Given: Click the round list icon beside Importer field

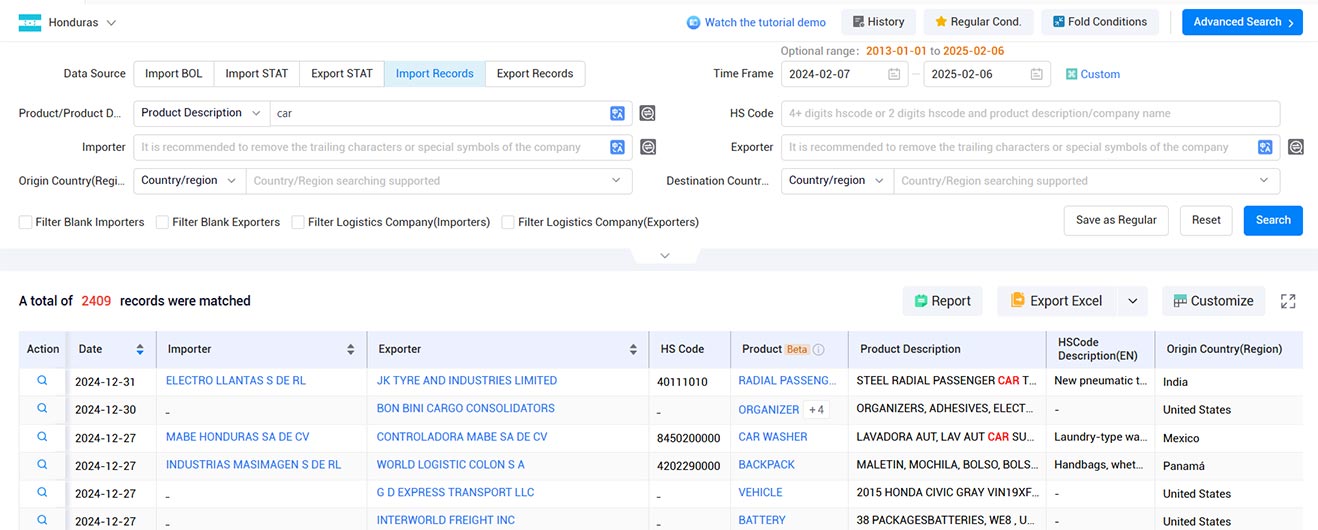Looking at the screenshot, I should coord(648,147).
